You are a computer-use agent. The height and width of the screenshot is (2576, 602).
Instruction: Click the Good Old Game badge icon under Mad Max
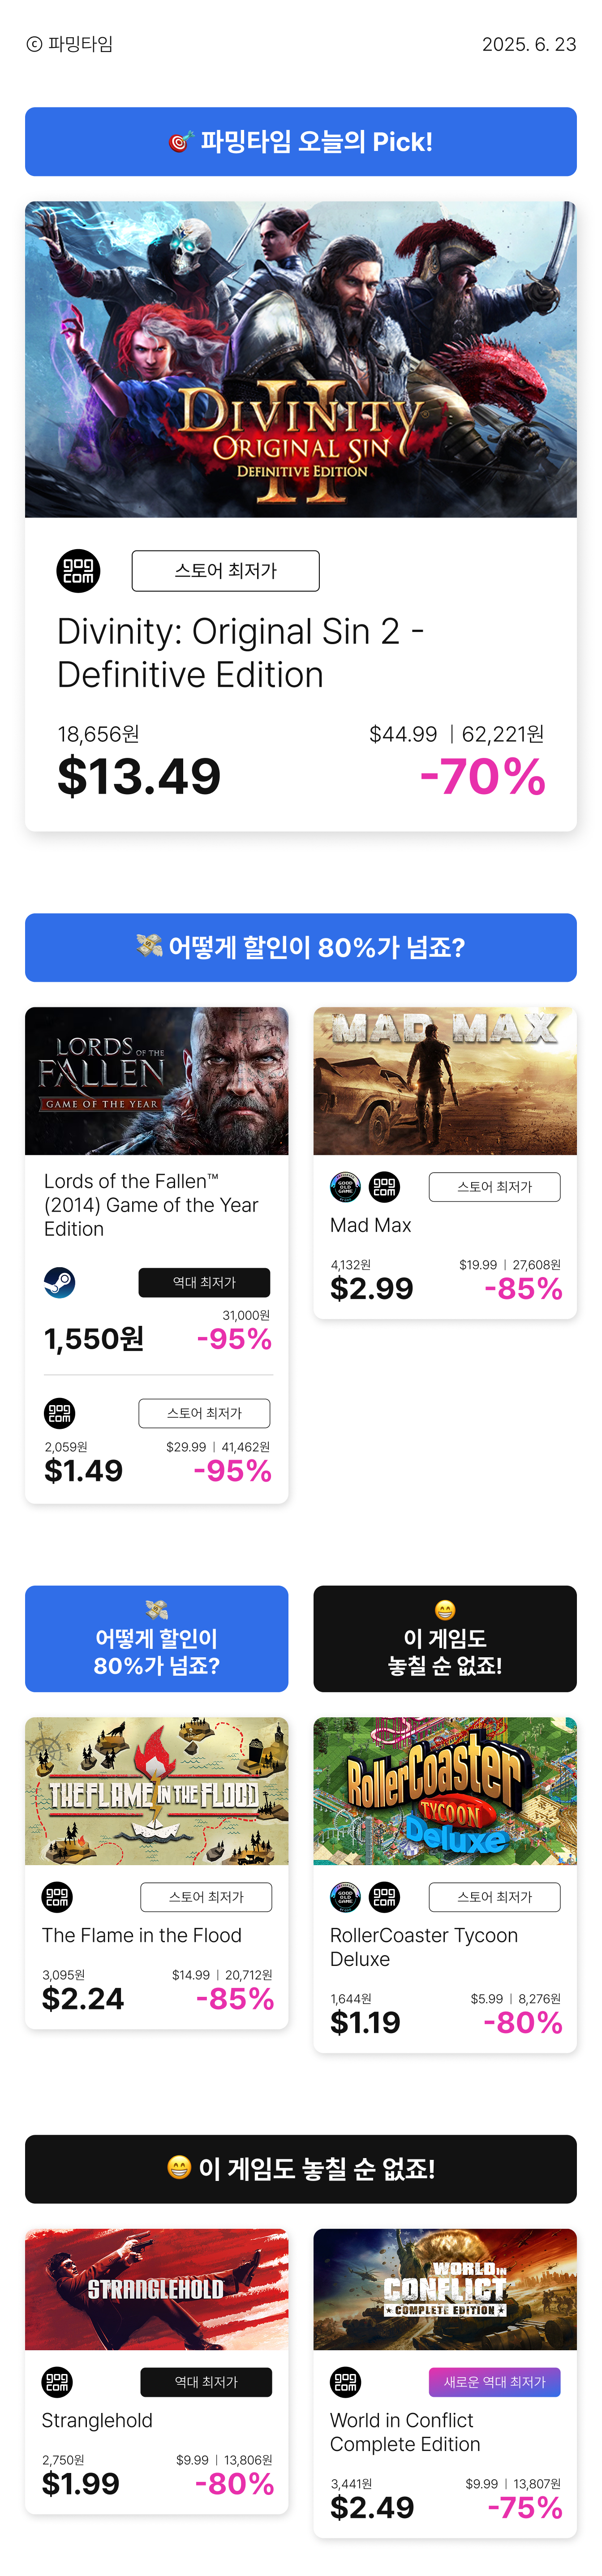(x=345, y=1187)
